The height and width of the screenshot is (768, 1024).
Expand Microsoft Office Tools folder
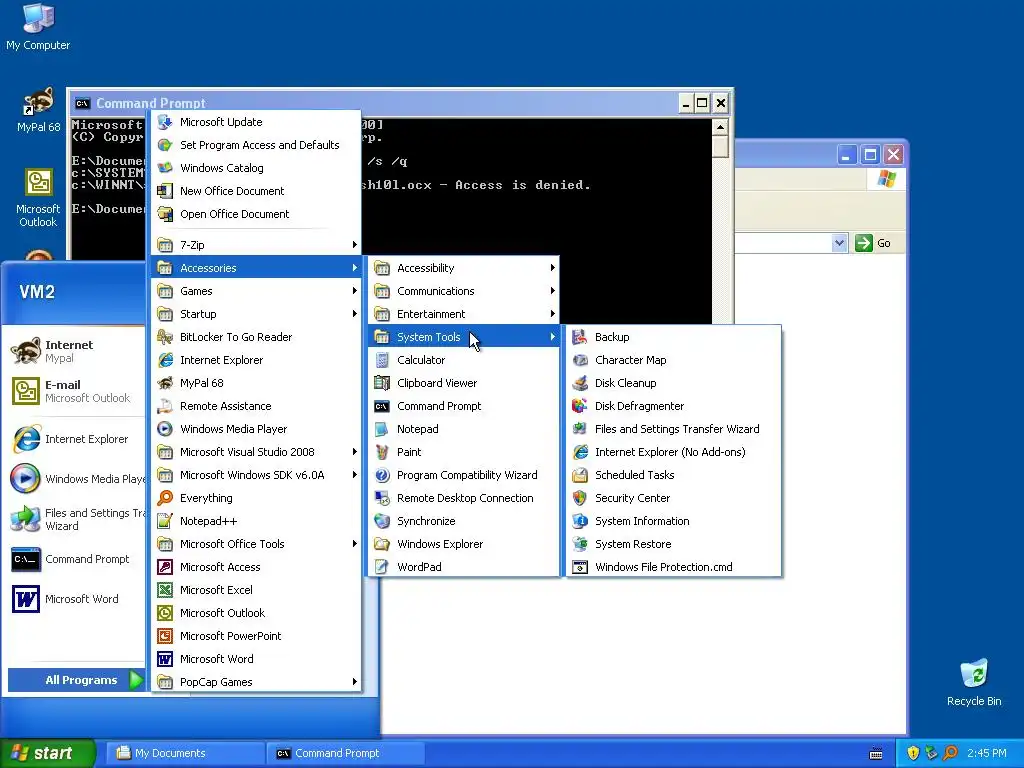pos(256,543)
